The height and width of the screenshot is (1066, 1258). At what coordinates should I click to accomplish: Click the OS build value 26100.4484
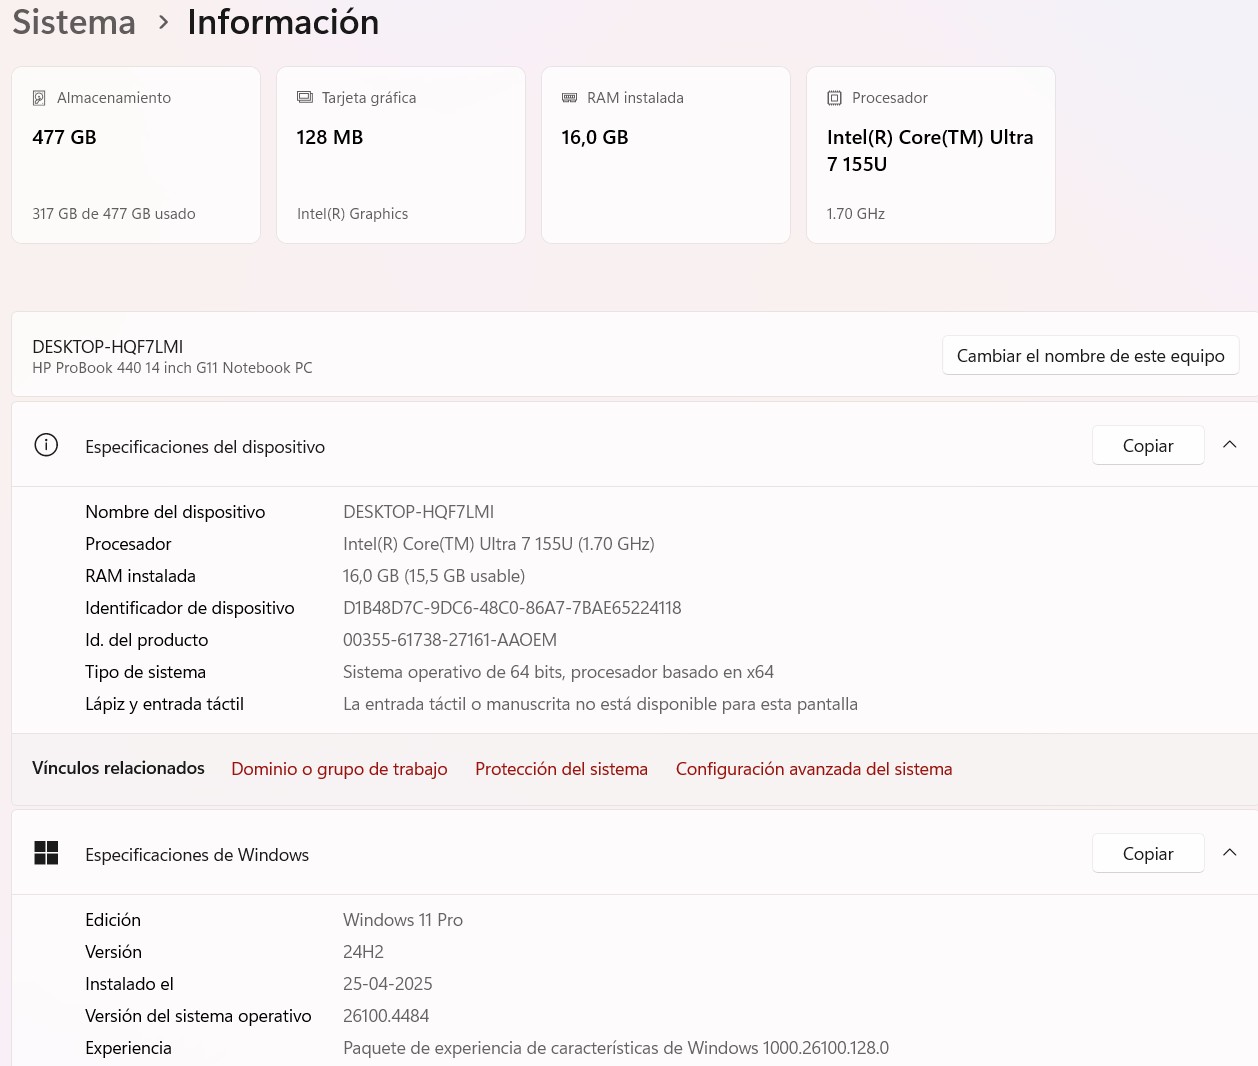coord(386,1016)
